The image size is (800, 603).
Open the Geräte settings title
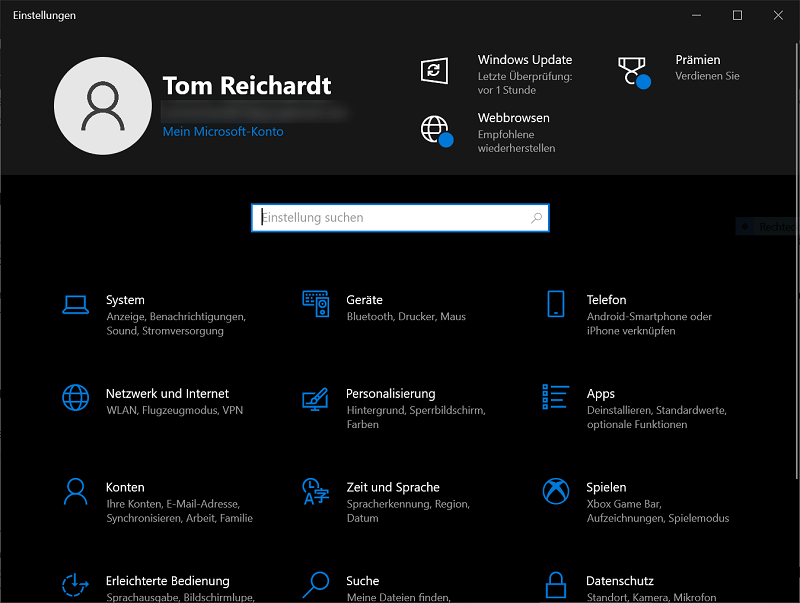pos(364,300)
